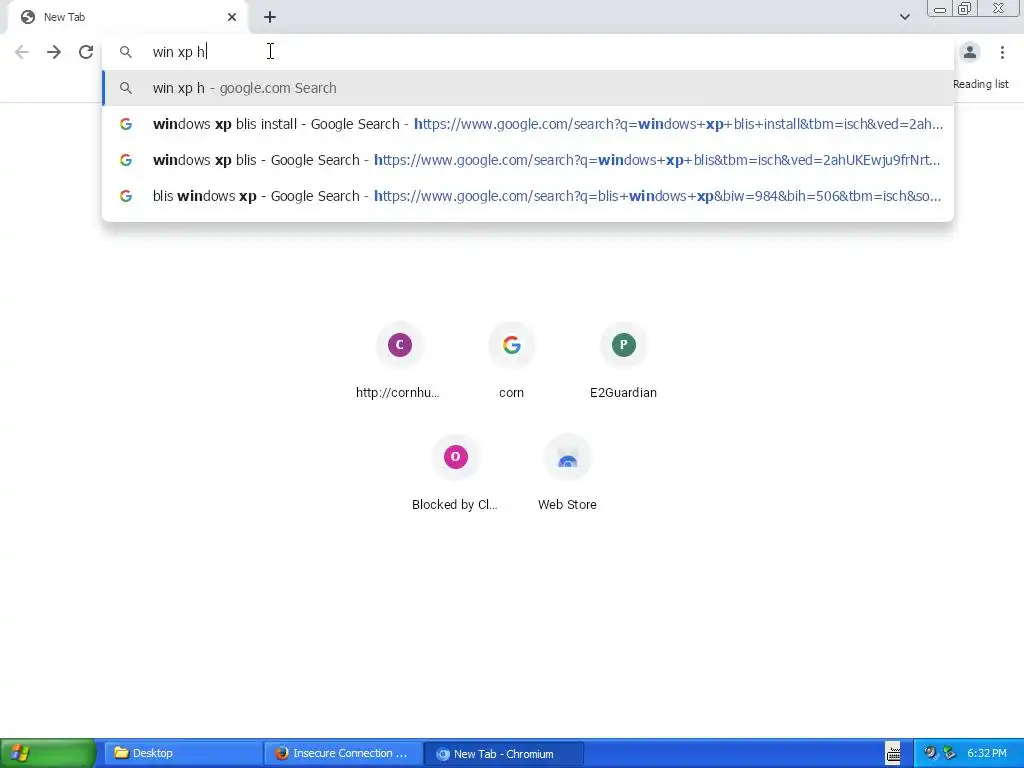This screenshot has height=768, width=1024.
Task: Click the network connection tray icon
Action: click(950, 753)
